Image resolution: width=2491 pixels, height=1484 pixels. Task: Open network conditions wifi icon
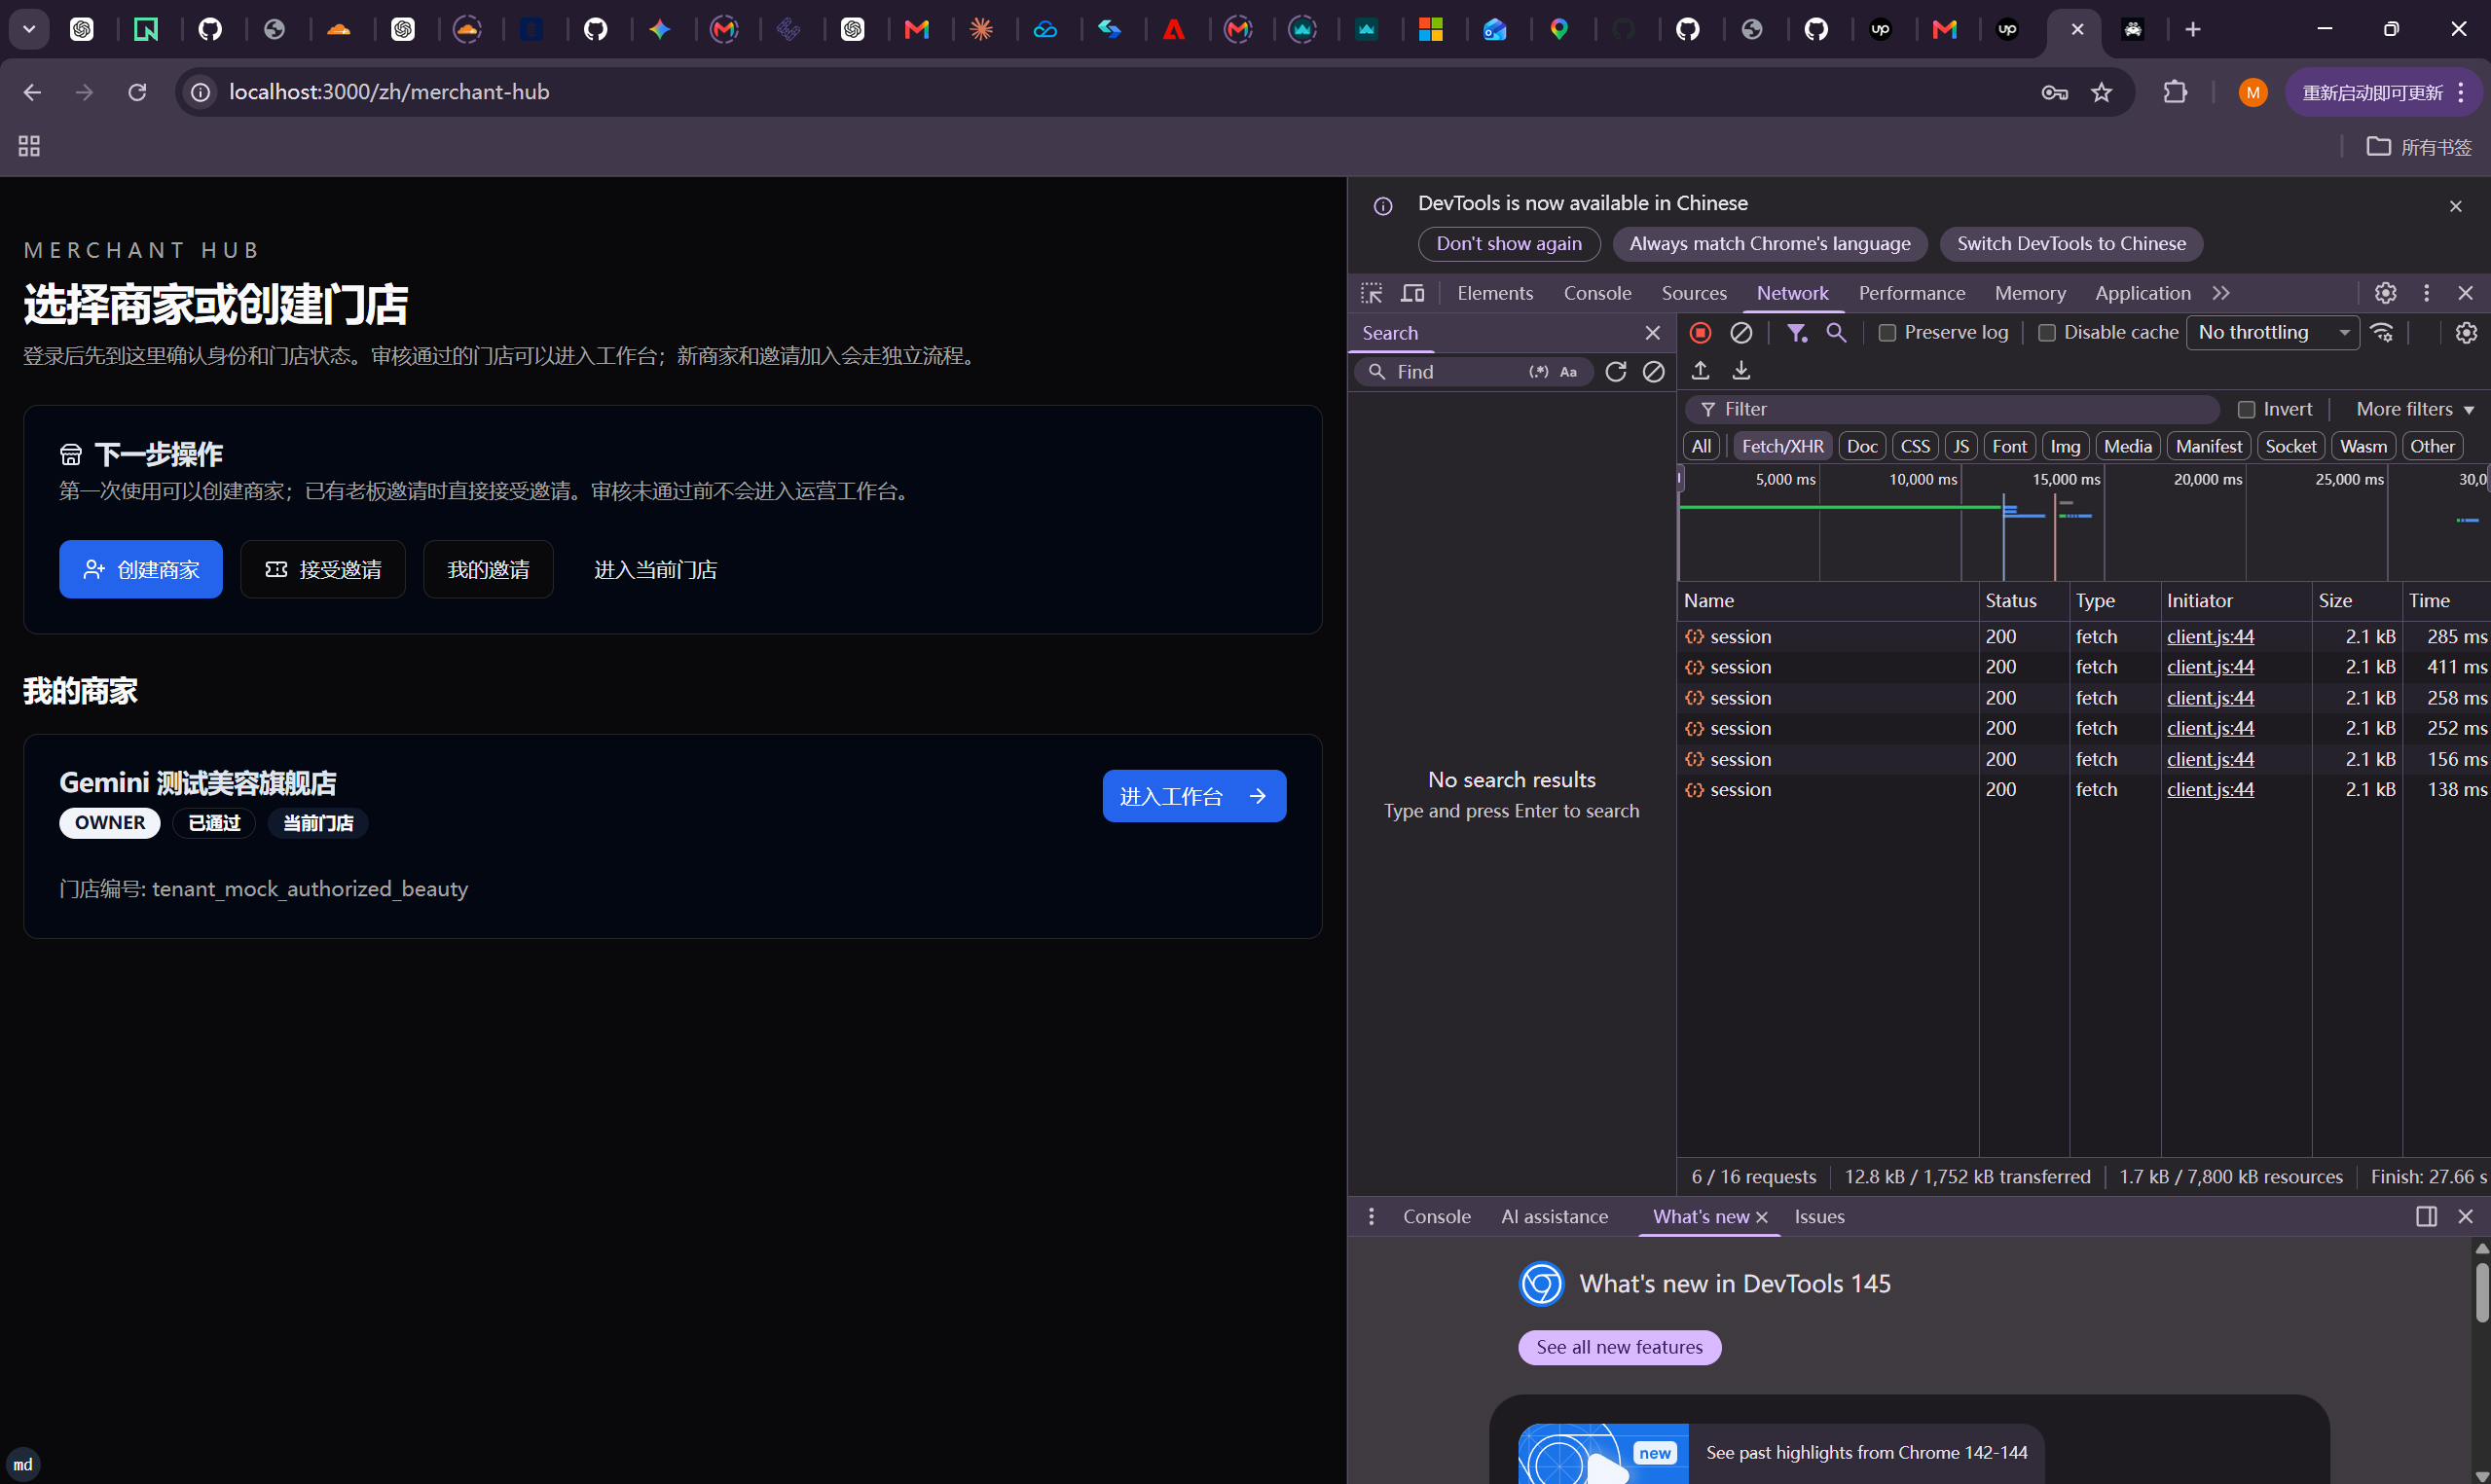pos(2382,332)
